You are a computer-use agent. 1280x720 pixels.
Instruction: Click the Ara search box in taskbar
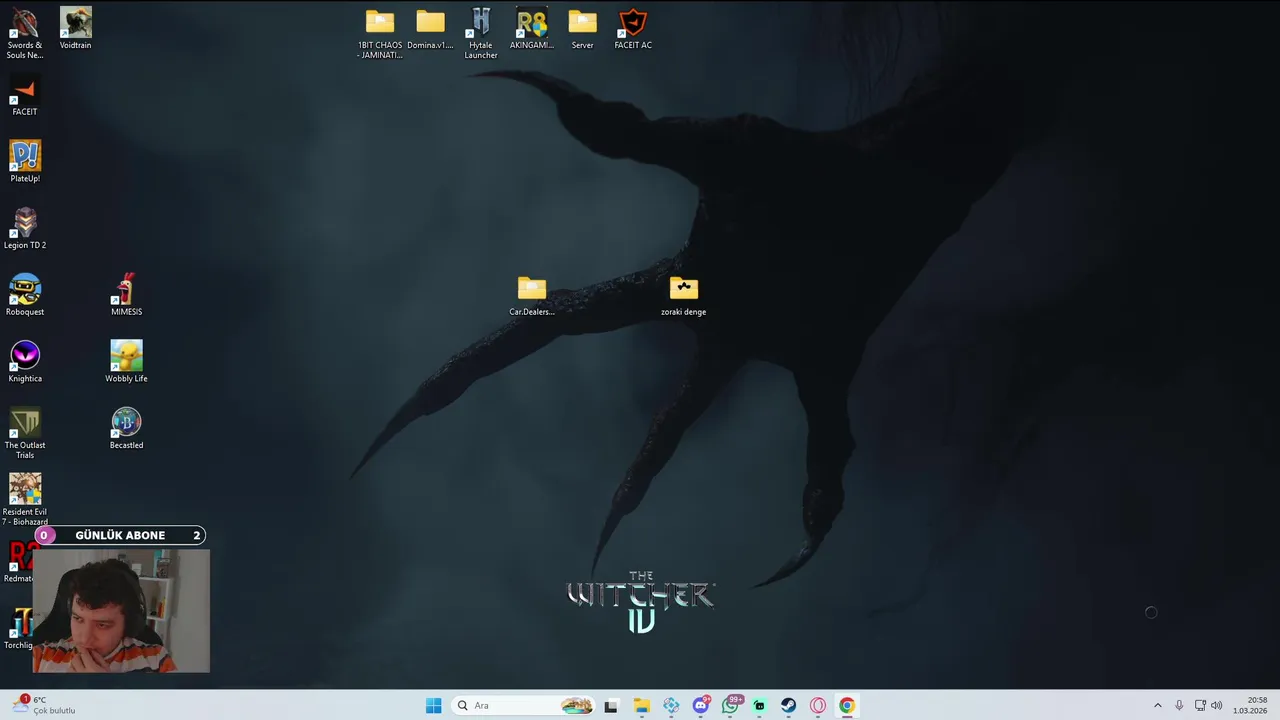[x=524, y=706]
